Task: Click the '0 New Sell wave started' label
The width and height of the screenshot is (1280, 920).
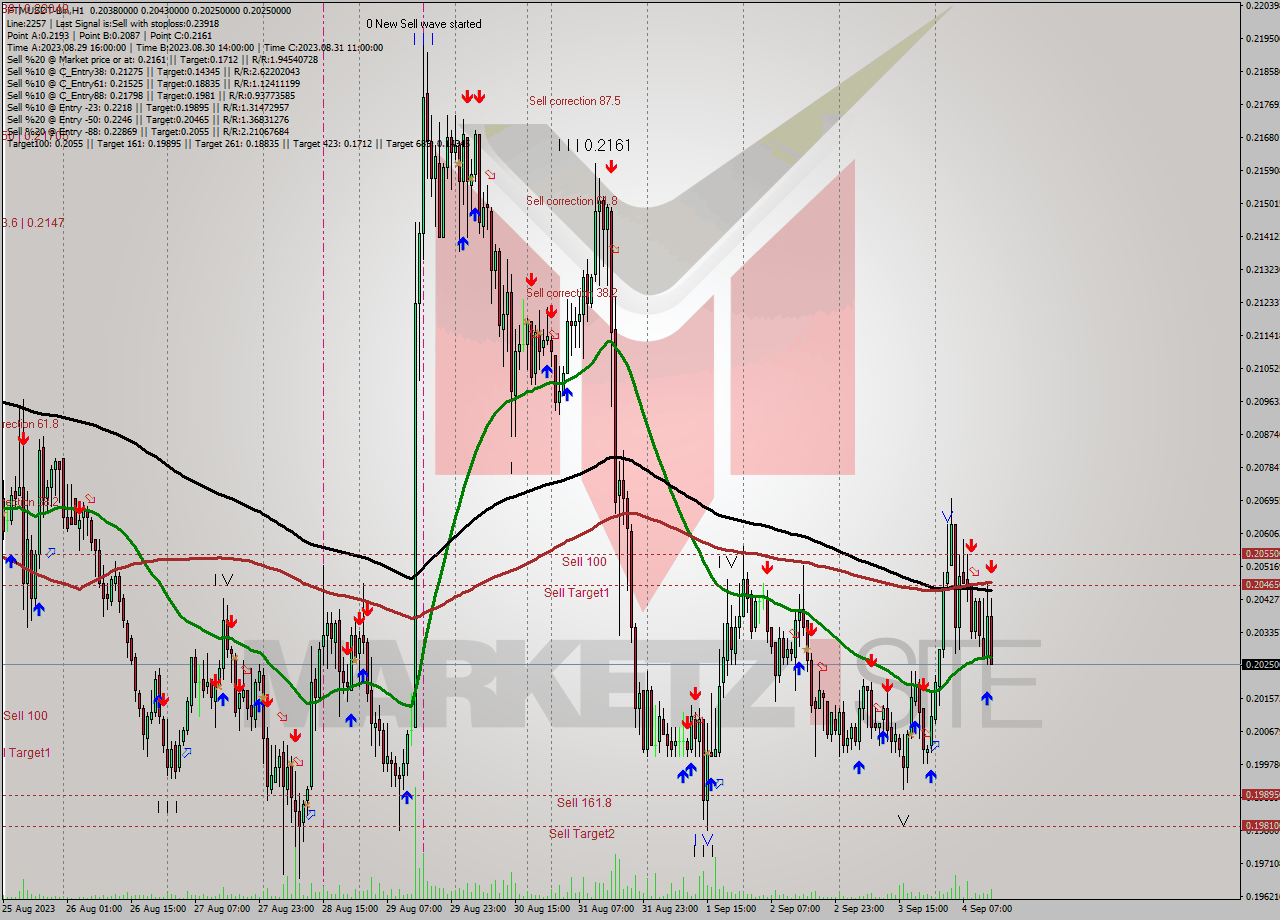Action: [423, 24]
